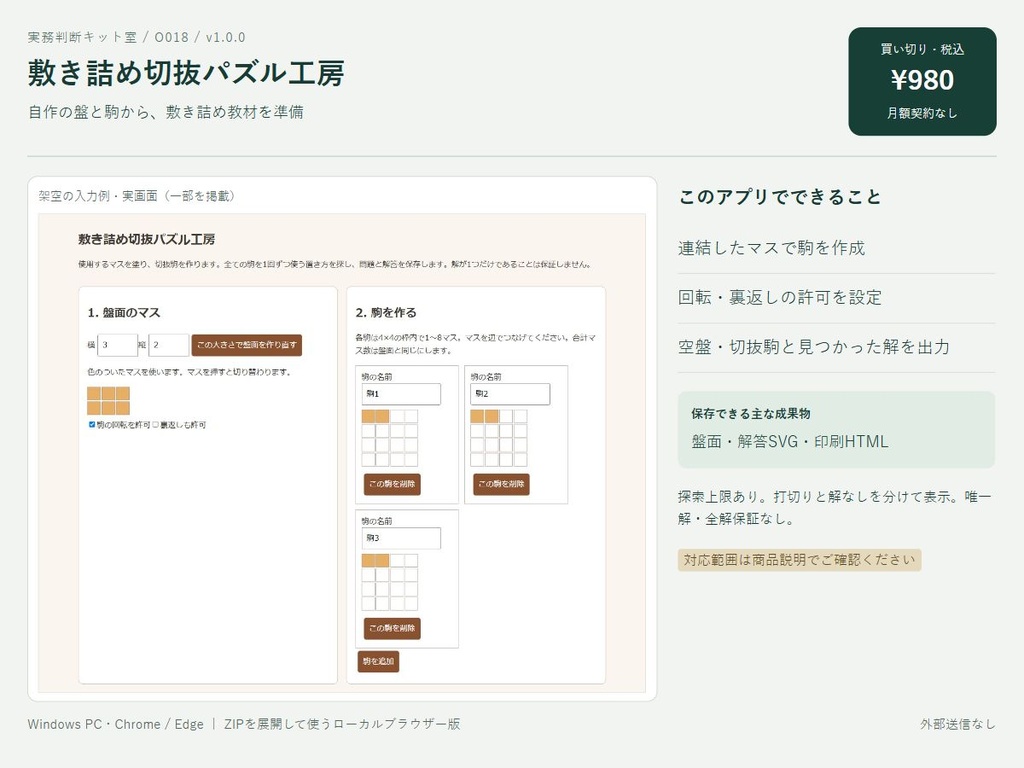Click the 縦 height input showing 2
1024x768 pixels.
coord(168,345)
